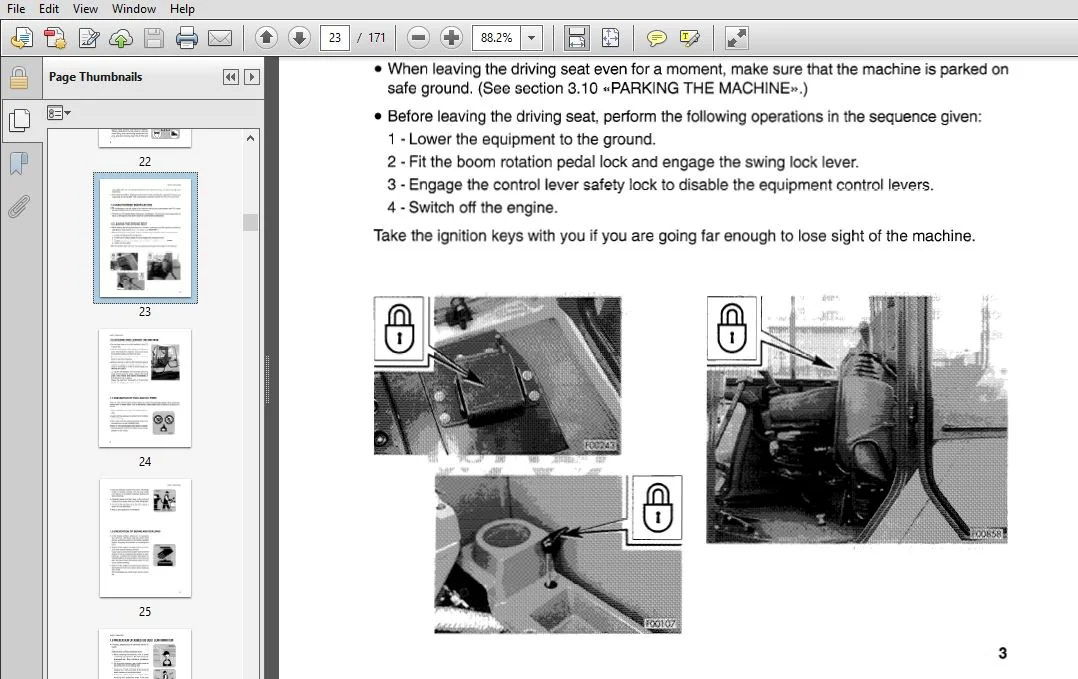This screenshot has width=1078, height=679.
Task: Go to next page with down arrow
Action: (x=299, y=38)
